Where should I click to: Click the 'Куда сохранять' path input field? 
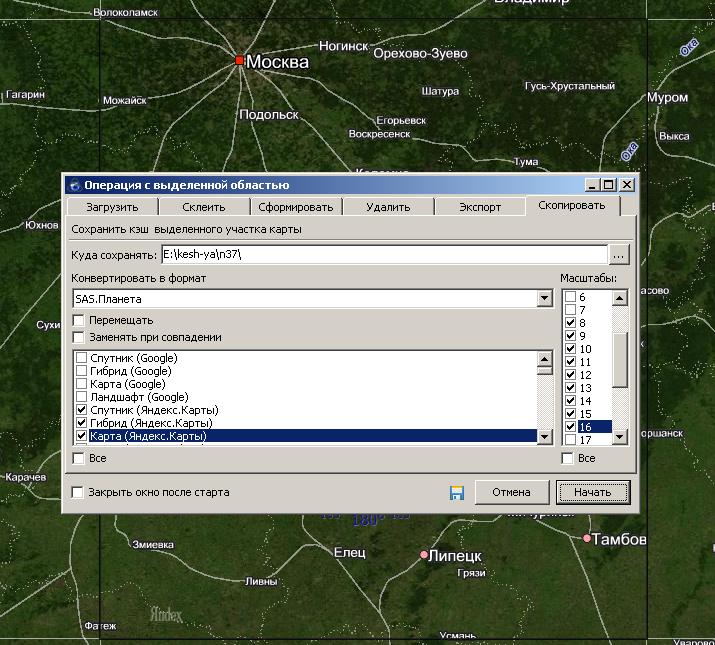383,255
